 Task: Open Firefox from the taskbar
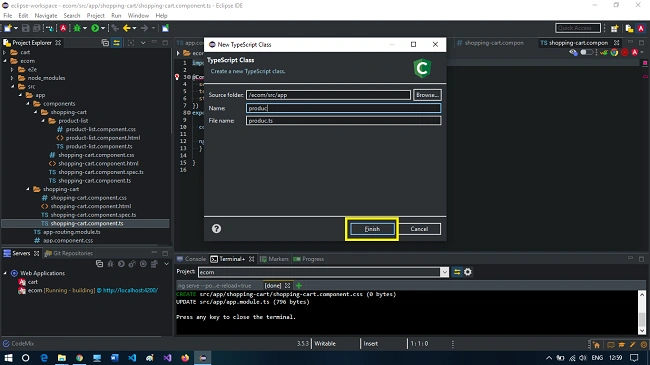[185, 358]
